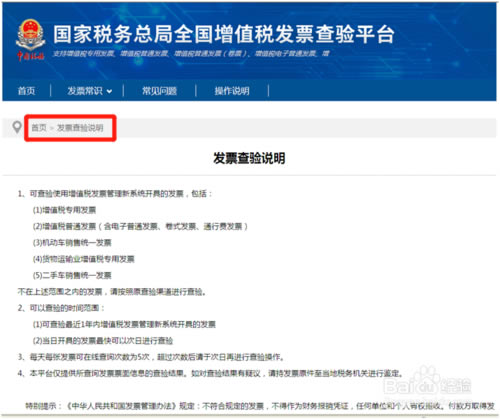Click the line (2)增值税普通发票
This screenshot has width=500, height=419.
(140, 226)
